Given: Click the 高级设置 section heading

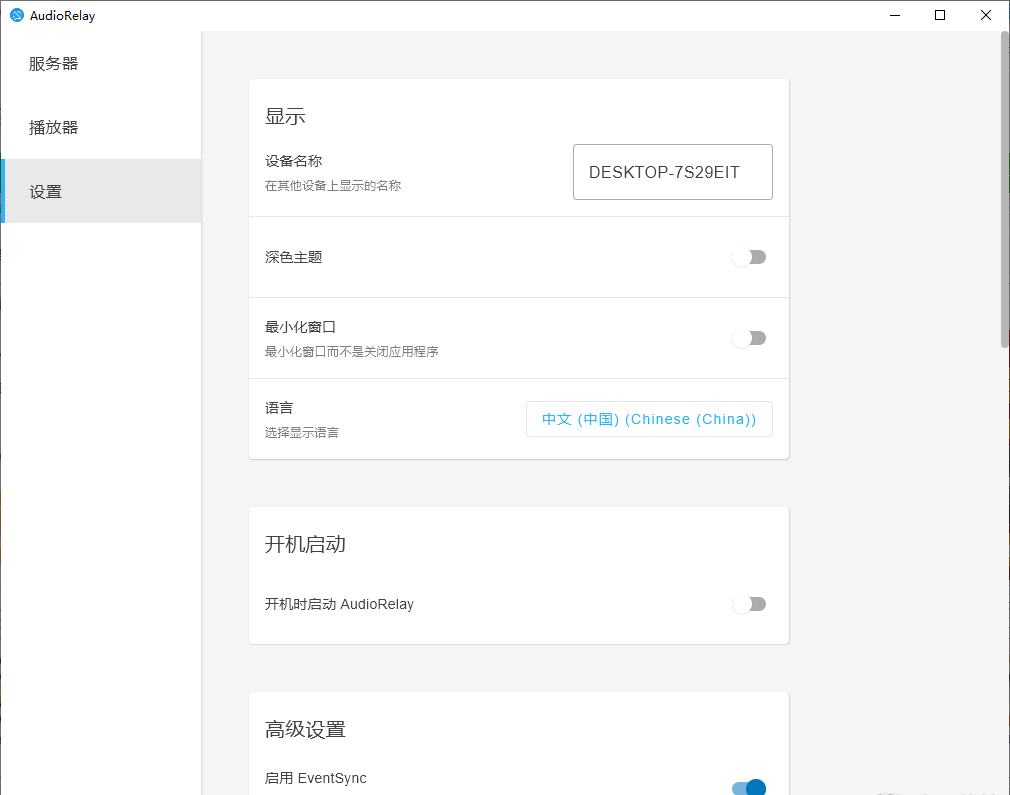Looking at the screenshot, I should pos(305,729).
